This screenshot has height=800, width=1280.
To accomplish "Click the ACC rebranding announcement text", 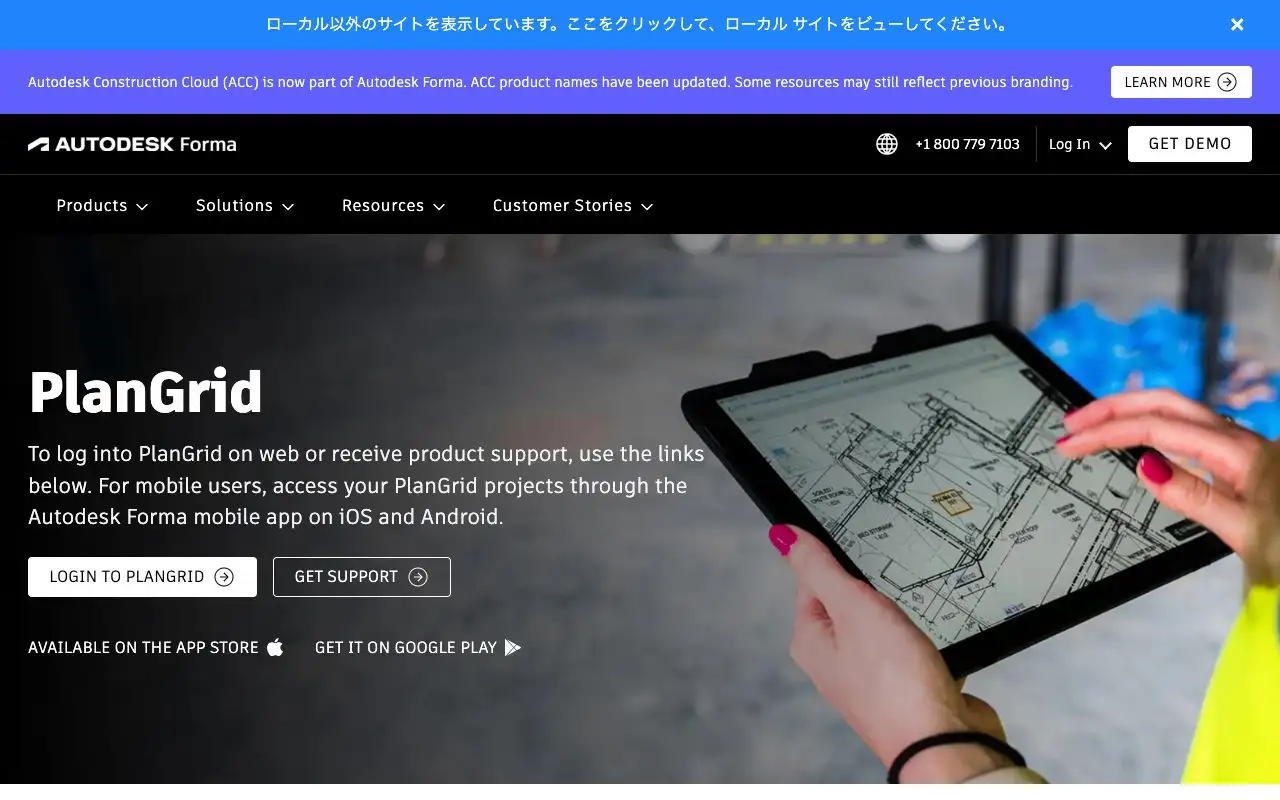I will (550, 82).
